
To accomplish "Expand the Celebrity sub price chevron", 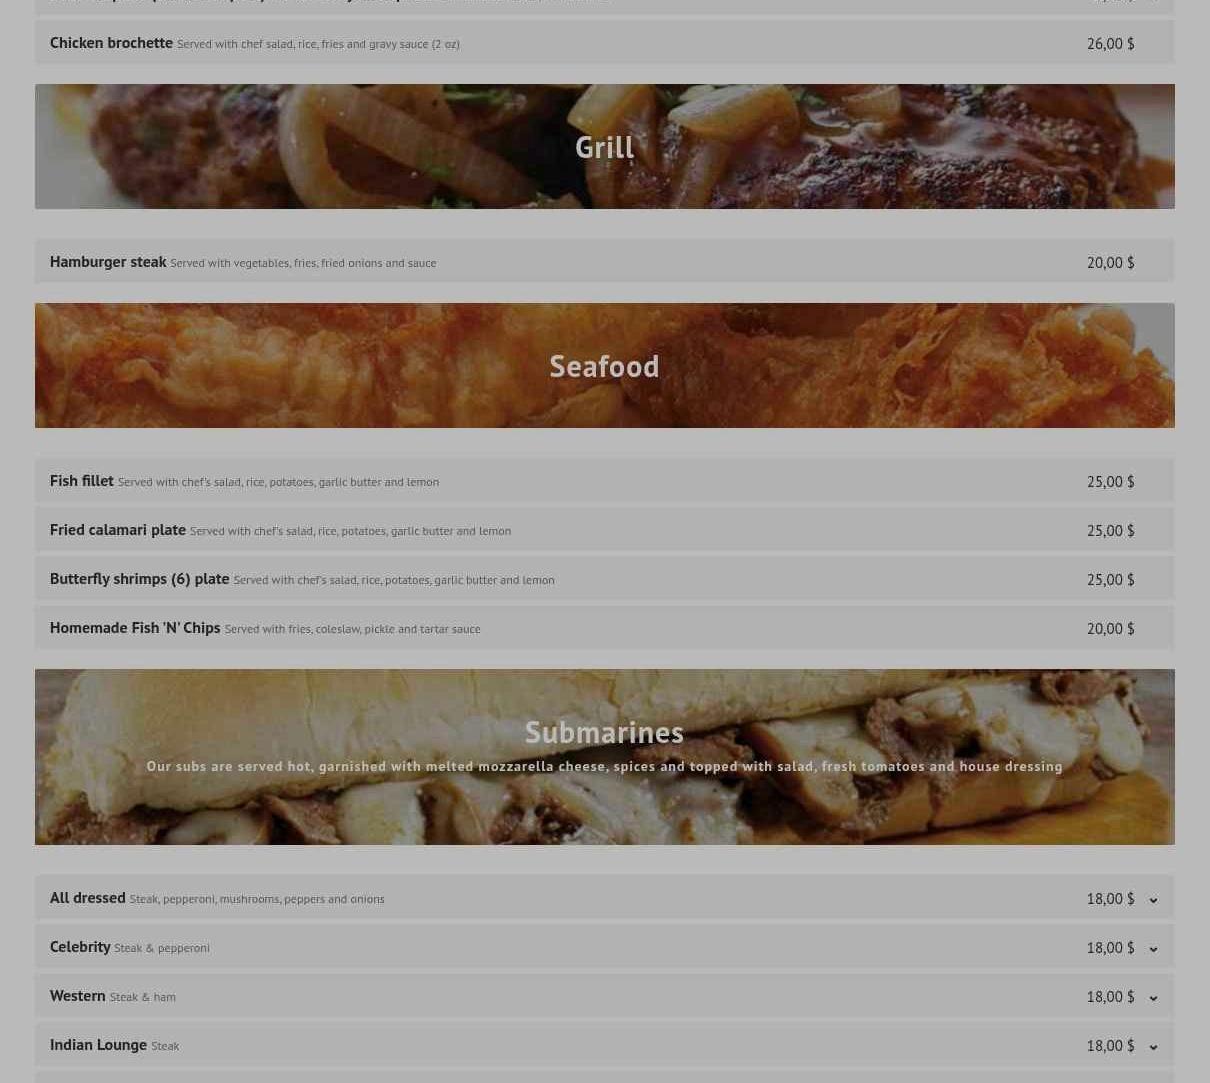I will click(x=1153, y=948).
